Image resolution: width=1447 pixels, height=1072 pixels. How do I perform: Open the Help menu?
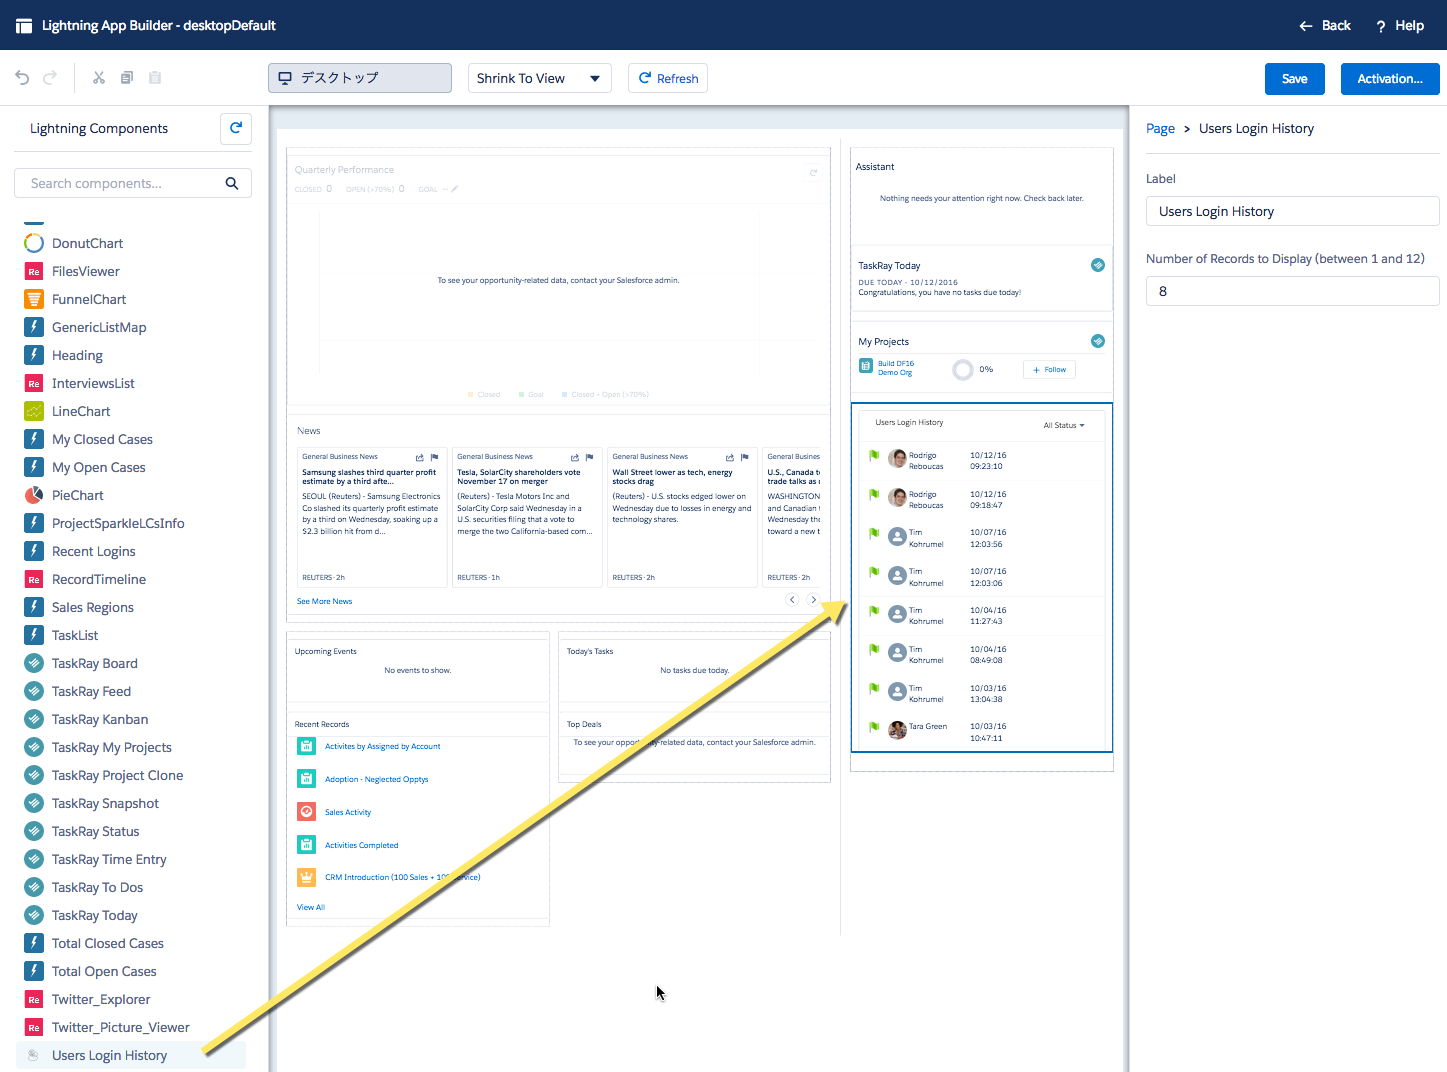click(x=1399, y=25)
